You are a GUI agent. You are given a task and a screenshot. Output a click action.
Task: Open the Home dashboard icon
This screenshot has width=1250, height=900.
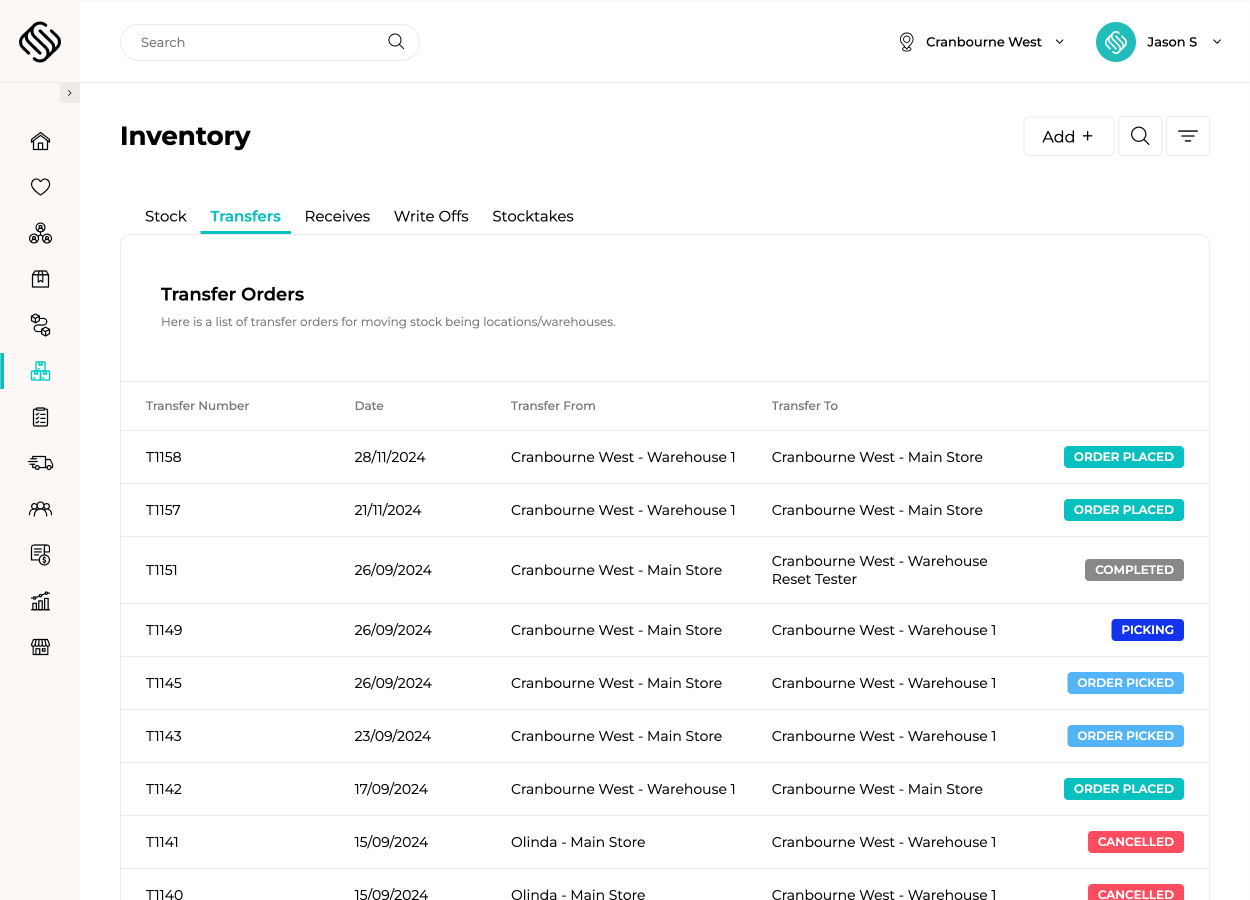click(40, 141)
